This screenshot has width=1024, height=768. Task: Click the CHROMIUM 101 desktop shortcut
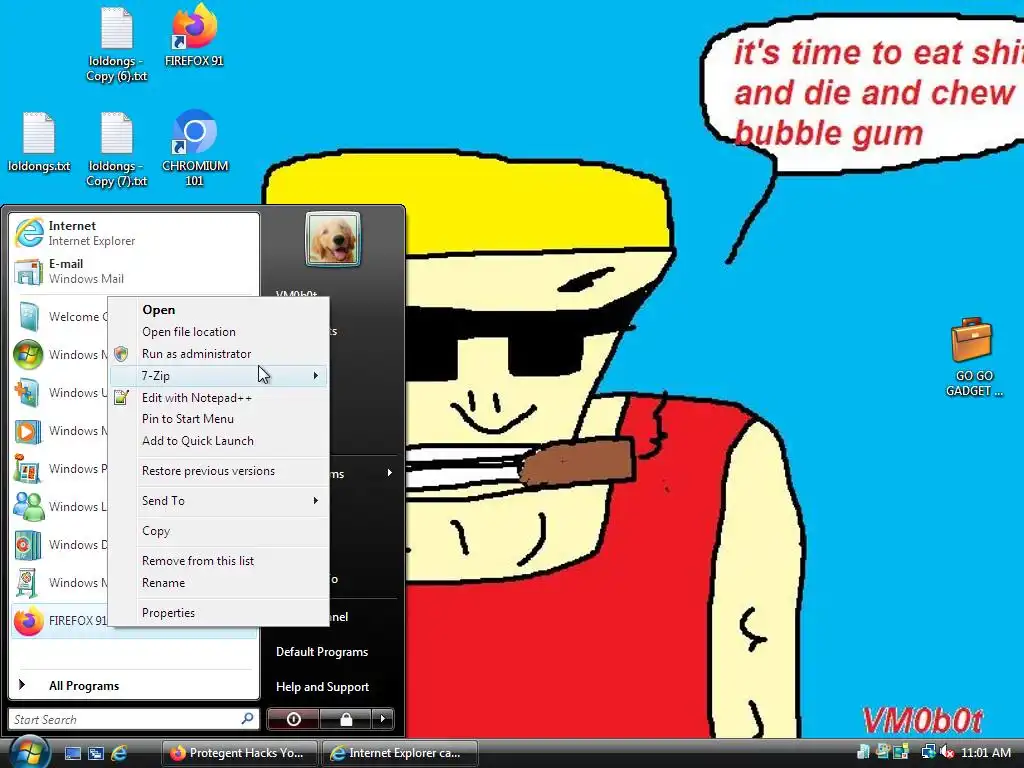[195, 149]
